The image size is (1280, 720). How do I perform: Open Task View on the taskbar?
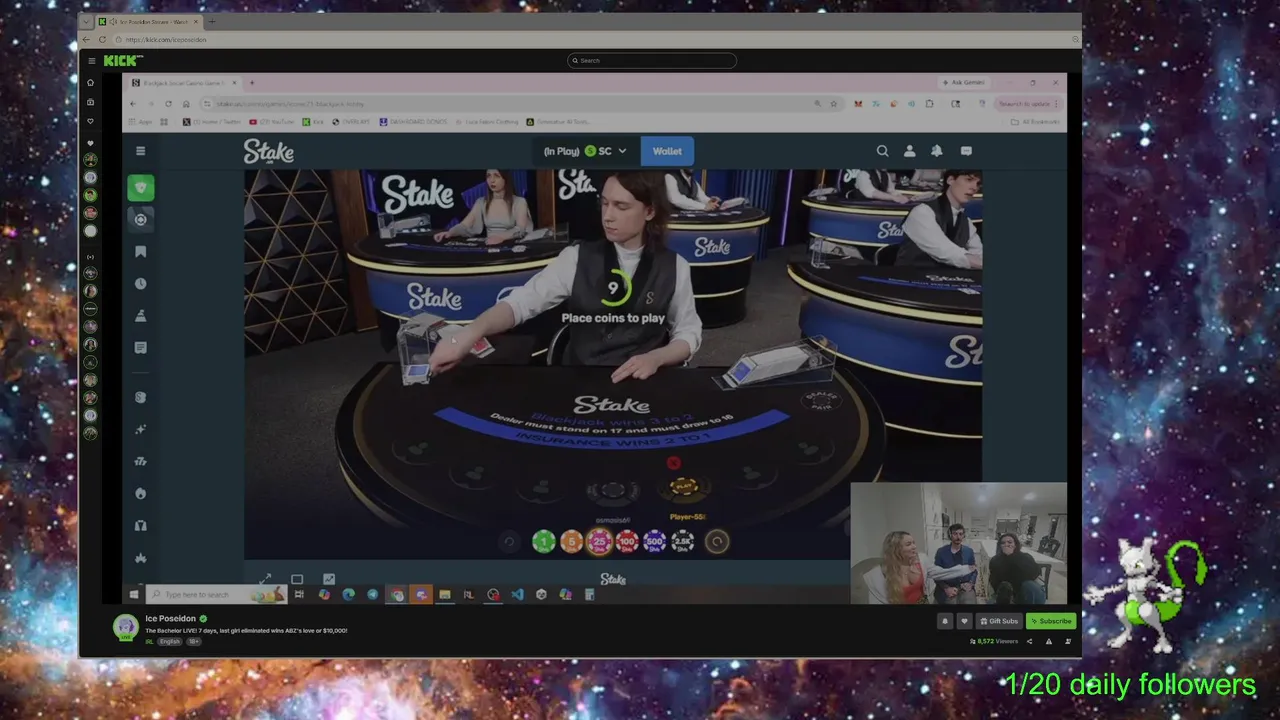click(x=298, y=595)
